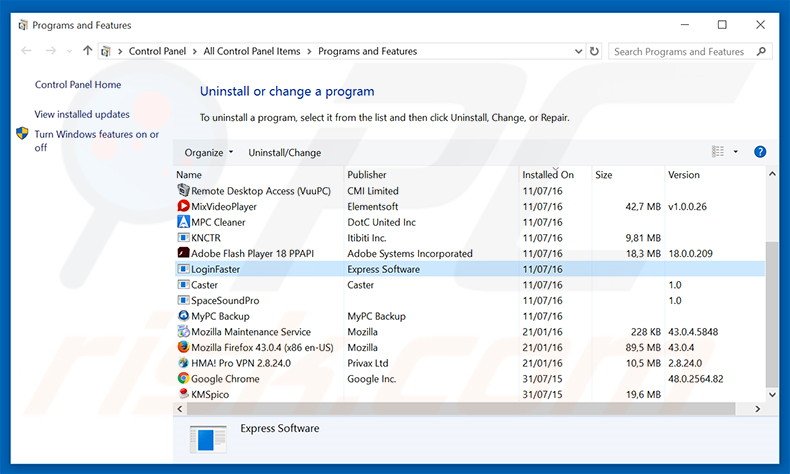Click the LoginFaster program icon

tap(183, 268)
